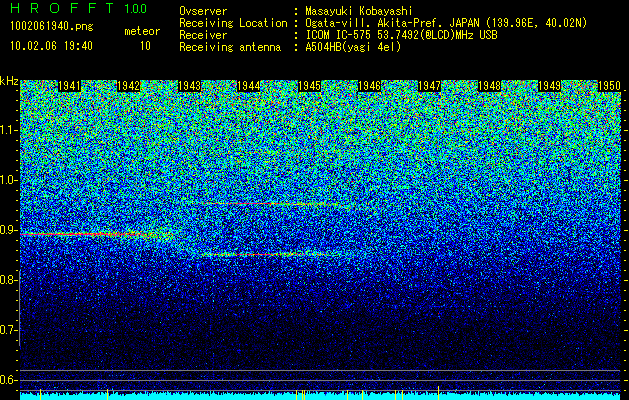The width and height of the screenshot is (629, 400).
Task: Click the 1947 time marker
Action: (429, 86)
